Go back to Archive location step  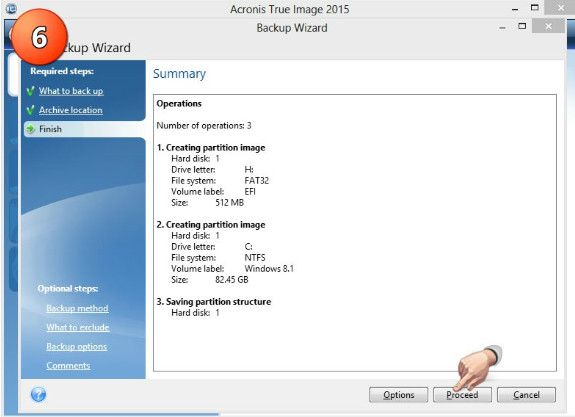[71, 110]
